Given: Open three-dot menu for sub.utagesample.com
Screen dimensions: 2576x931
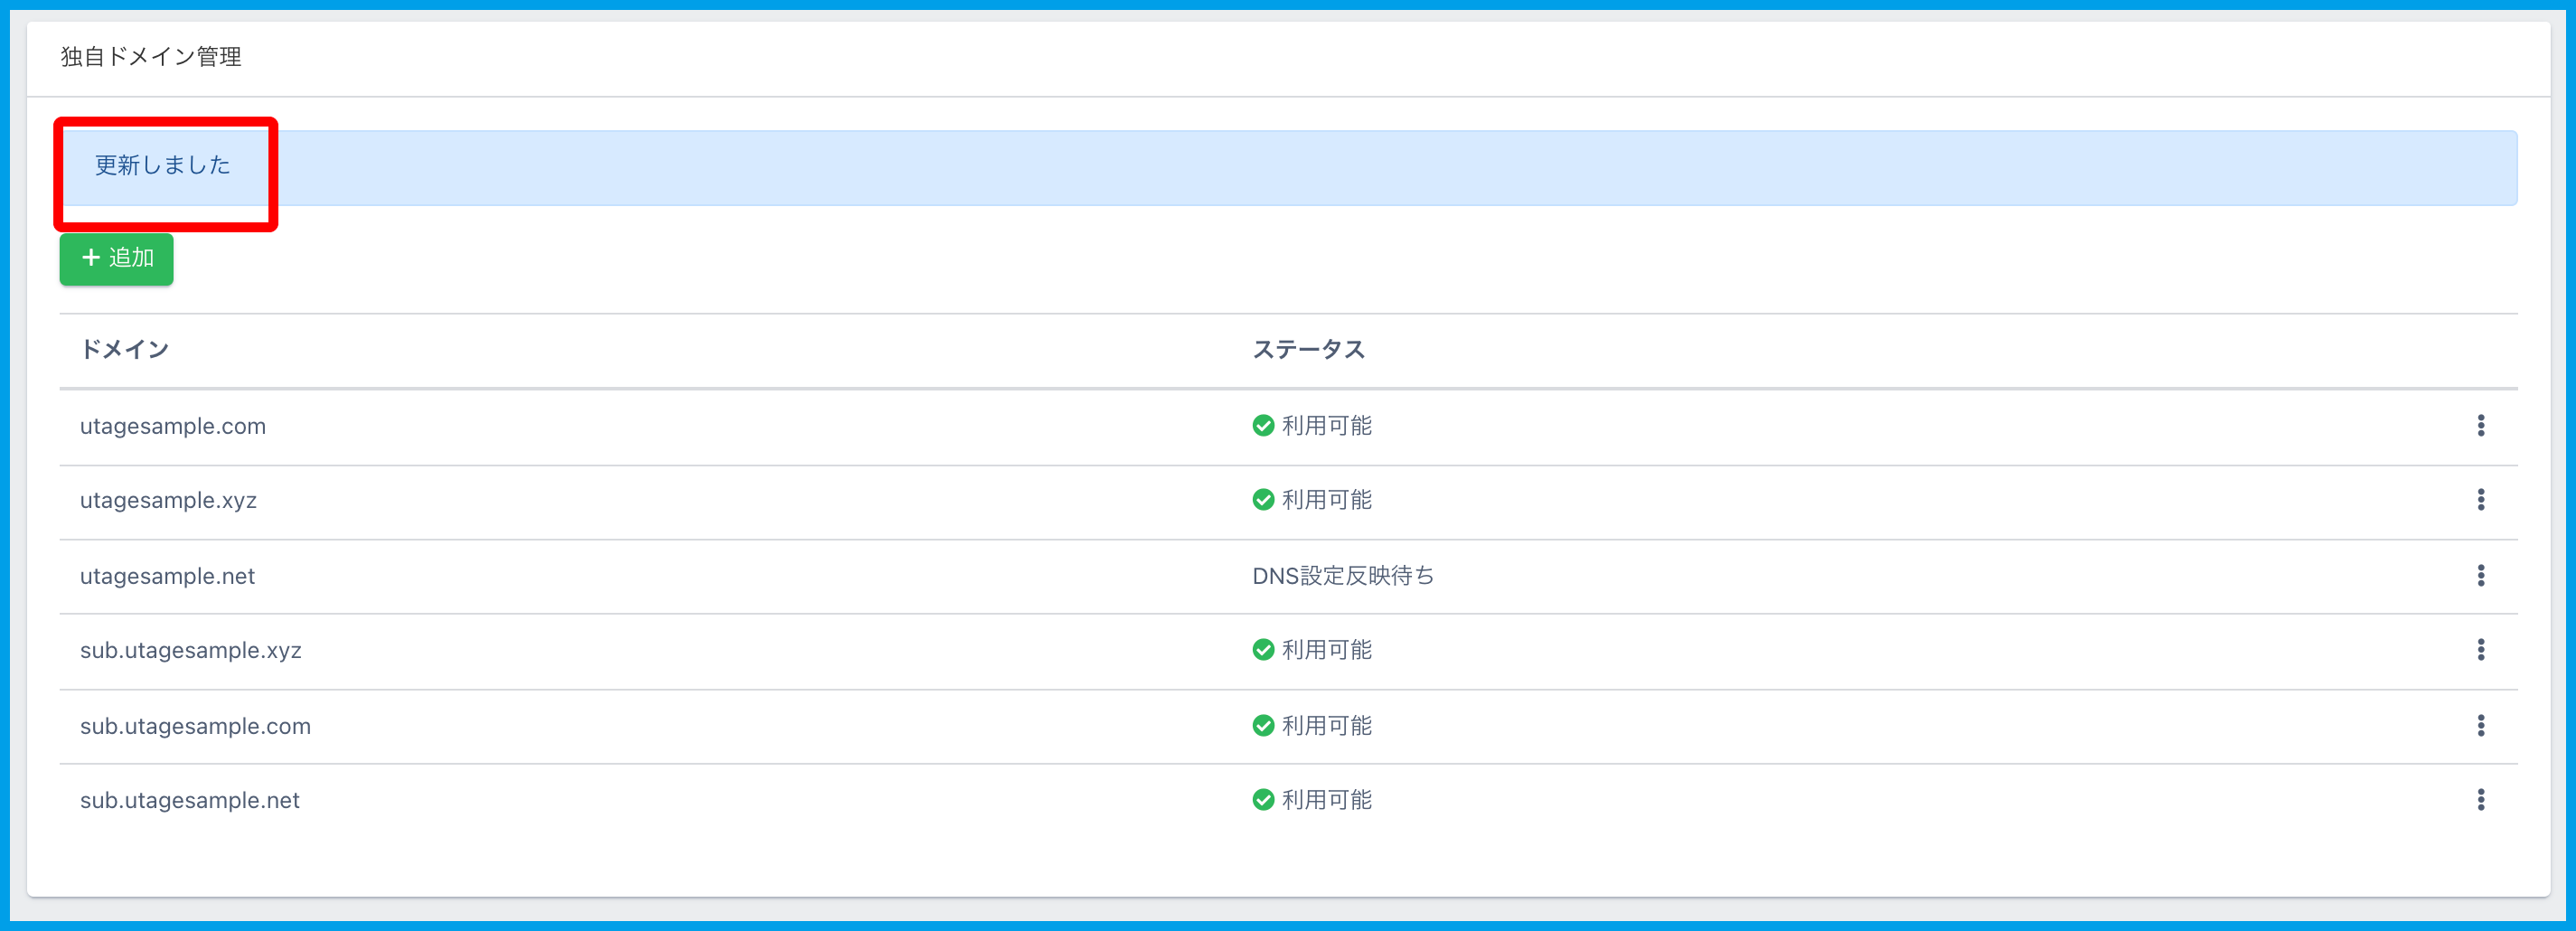Looking at the screenshot, I should coord(2480,726).
